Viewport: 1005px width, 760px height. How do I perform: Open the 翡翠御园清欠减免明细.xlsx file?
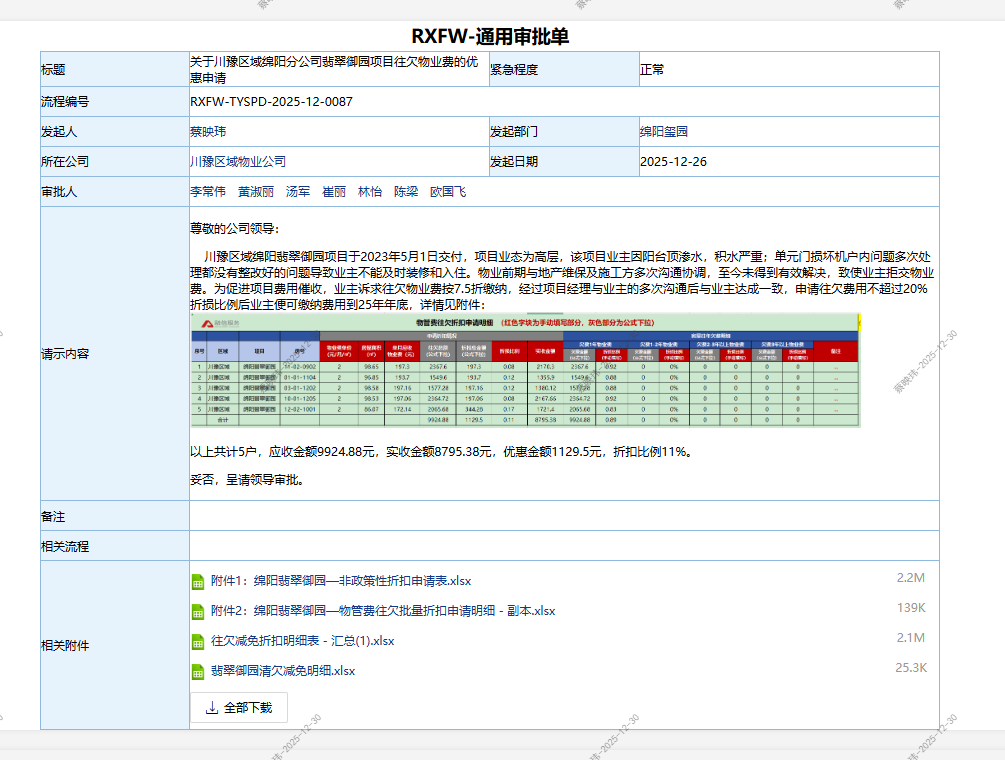tap(282, 671)
